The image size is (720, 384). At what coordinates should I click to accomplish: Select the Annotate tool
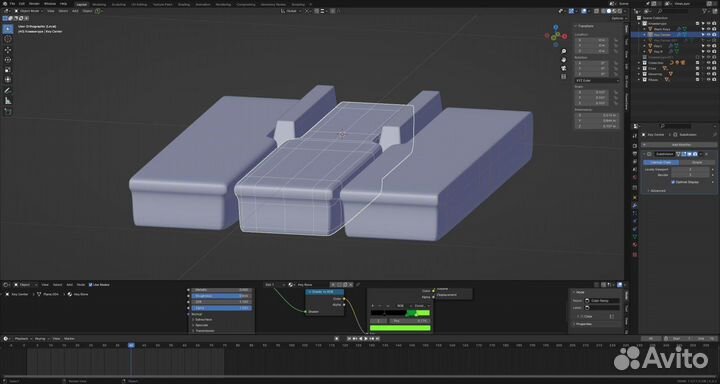8,90
